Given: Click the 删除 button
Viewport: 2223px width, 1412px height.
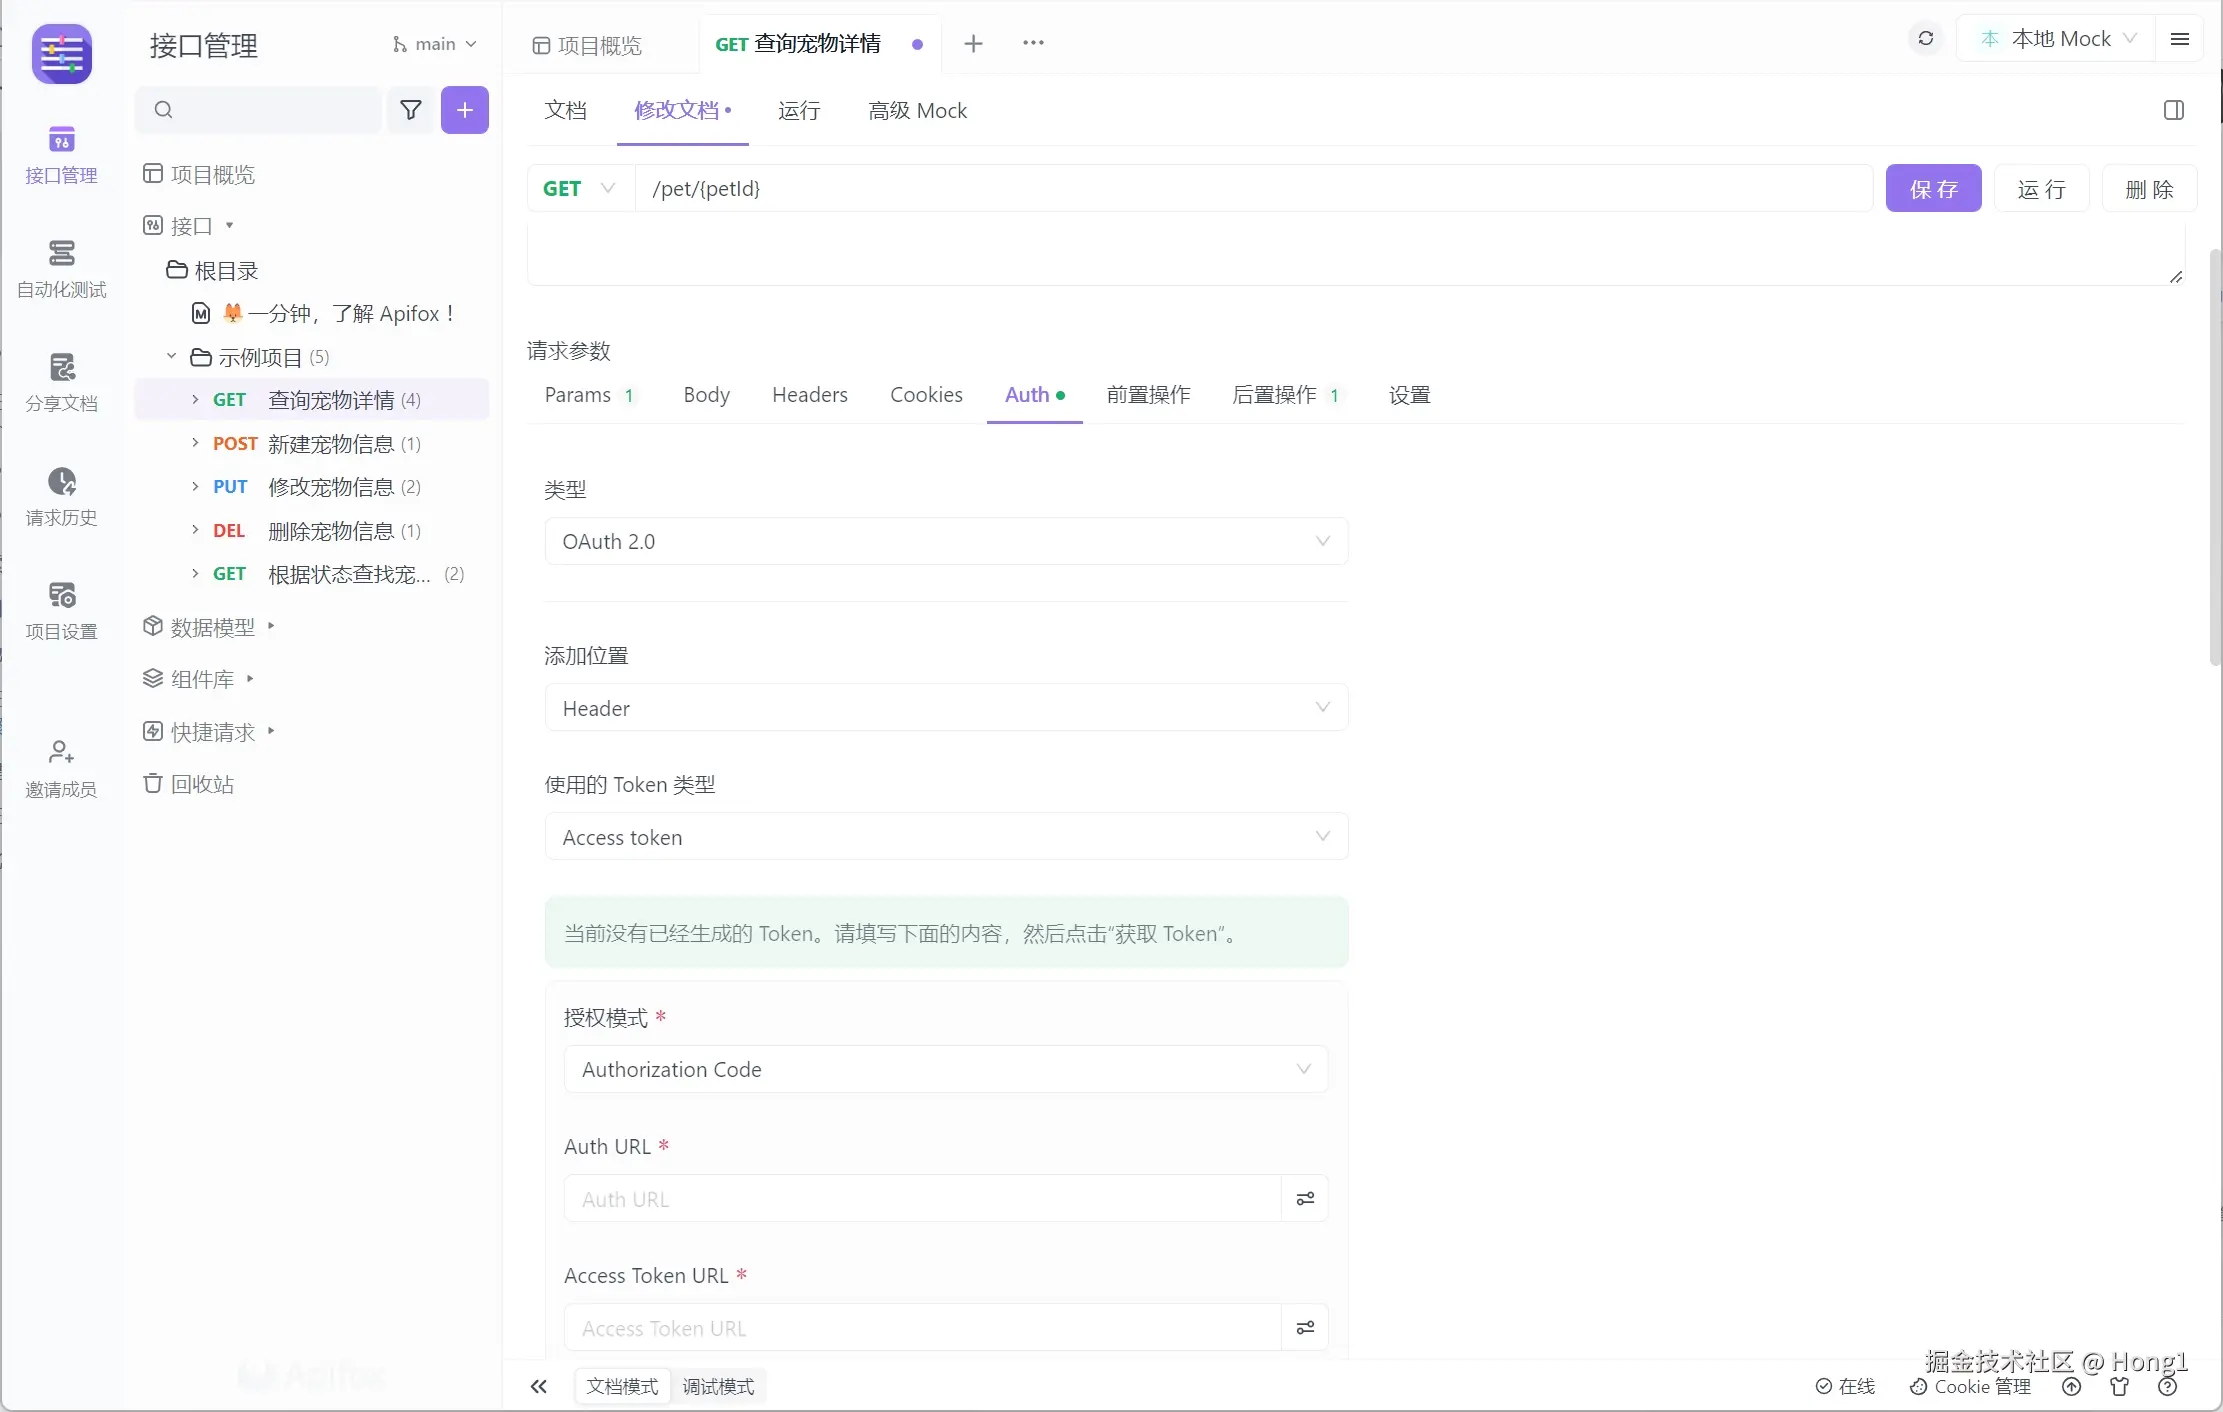Looking at the screenshot, I should click(2148, 189).
